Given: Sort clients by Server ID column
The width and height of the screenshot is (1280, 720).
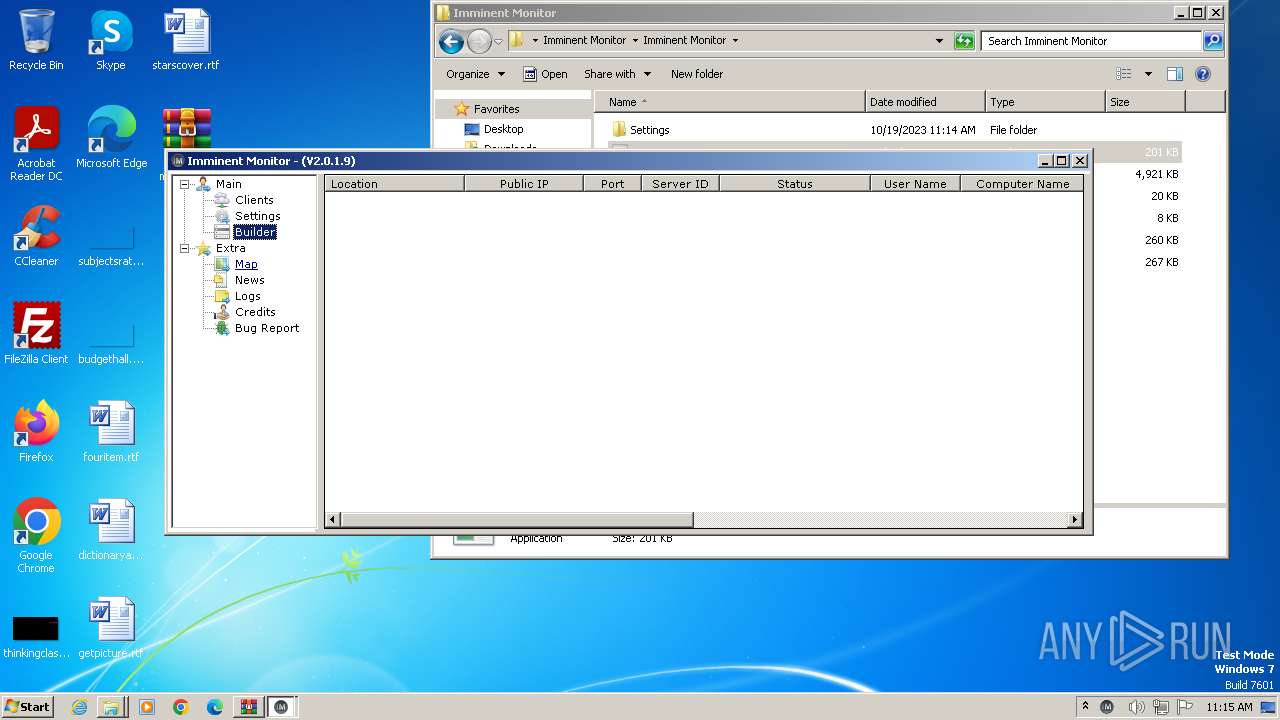Looking at the screenshot, I should click(x=680, y=184).
